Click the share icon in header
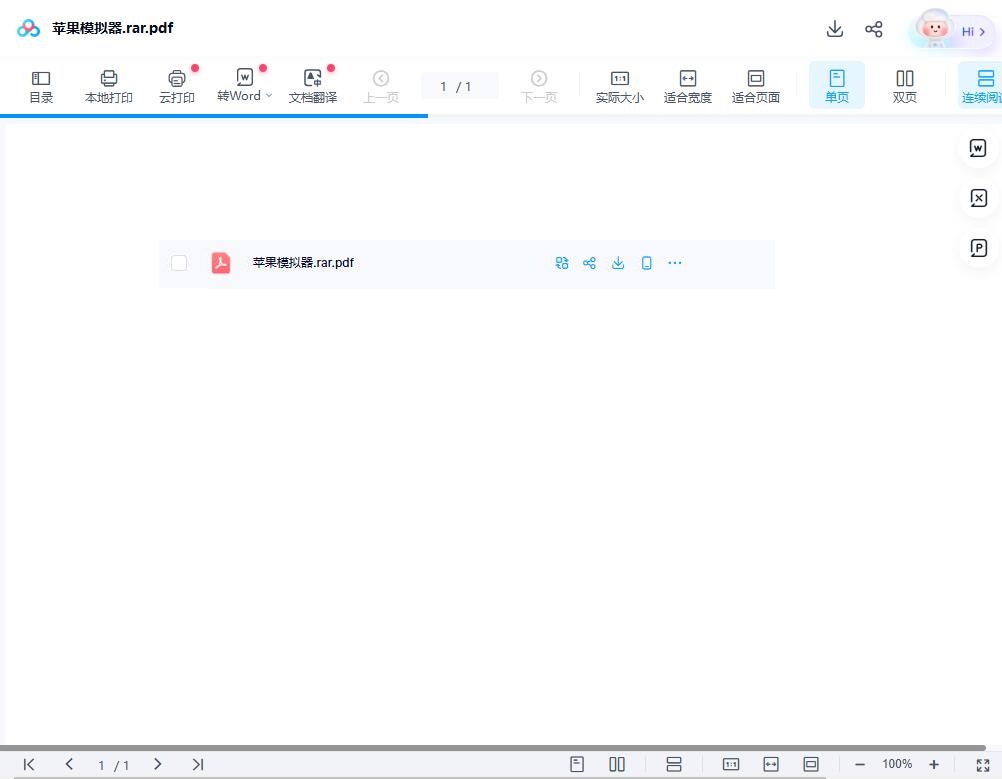Image resolution: width=1002 pixels, height=779 pixels. pyautogui.click(x=874, y=29)
